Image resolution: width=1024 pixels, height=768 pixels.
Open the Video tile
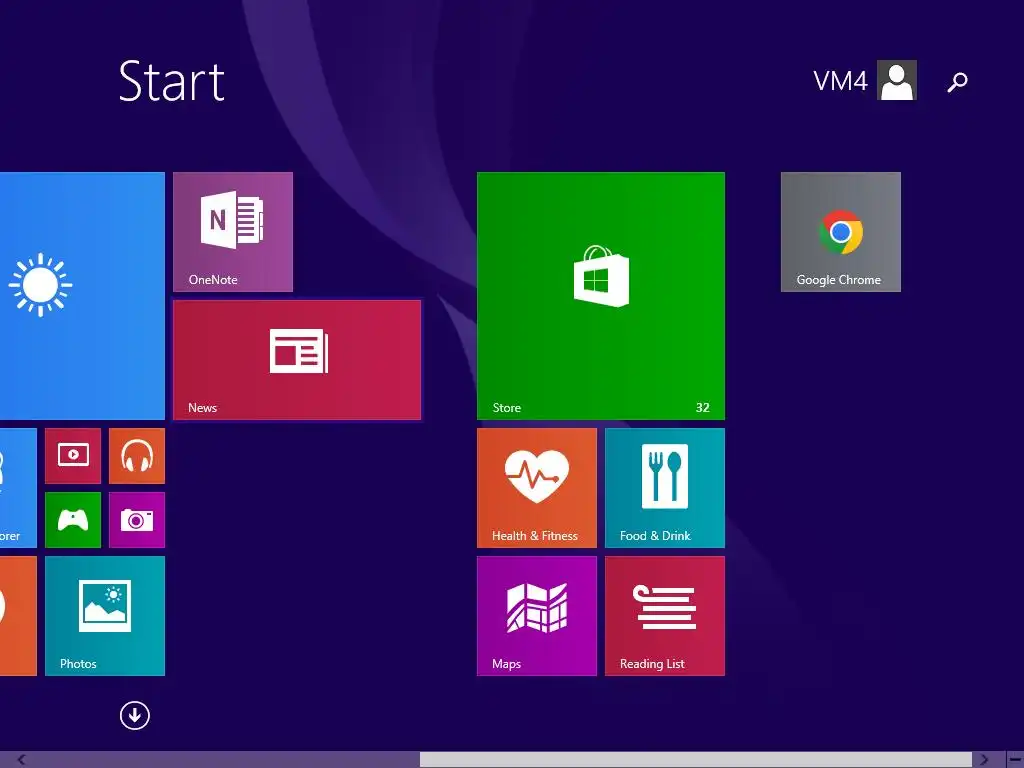point(73,456)
